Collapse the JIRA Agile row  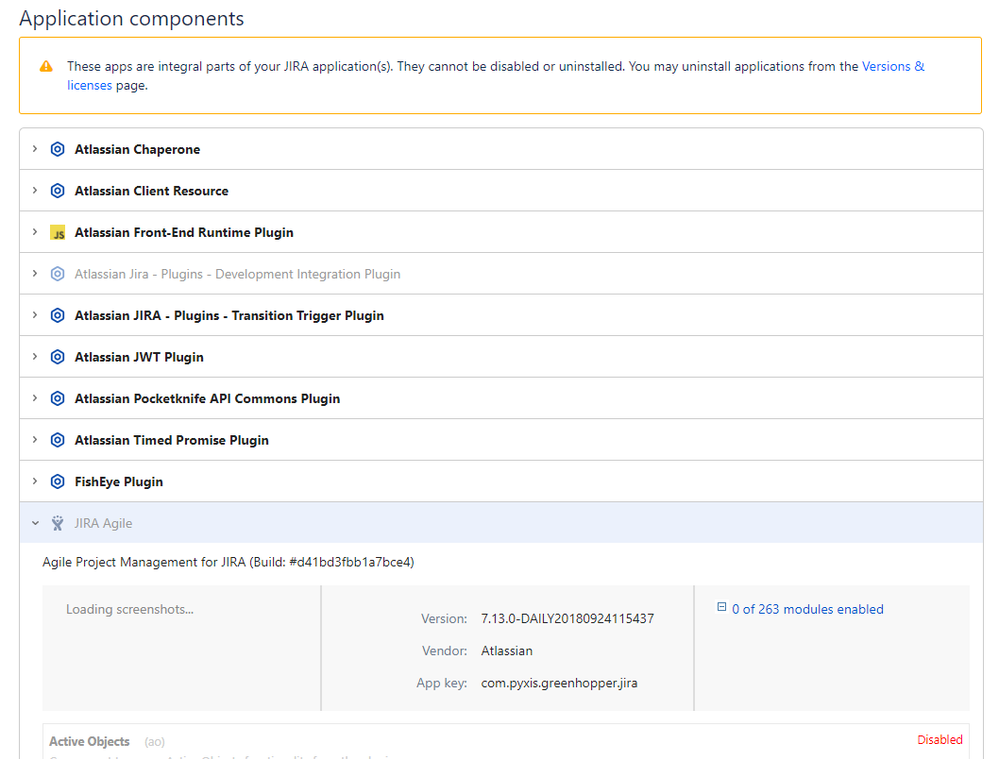(x=35, y=523)
